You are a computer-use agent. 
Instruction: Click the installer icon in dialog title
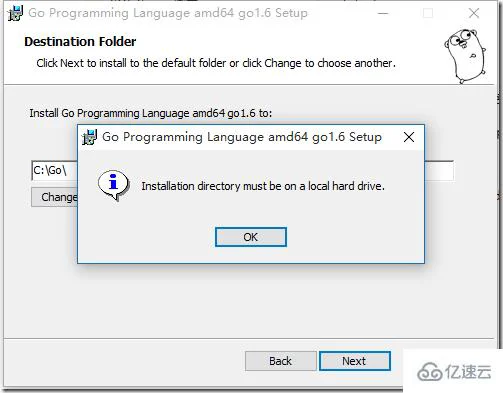(89, 137)
